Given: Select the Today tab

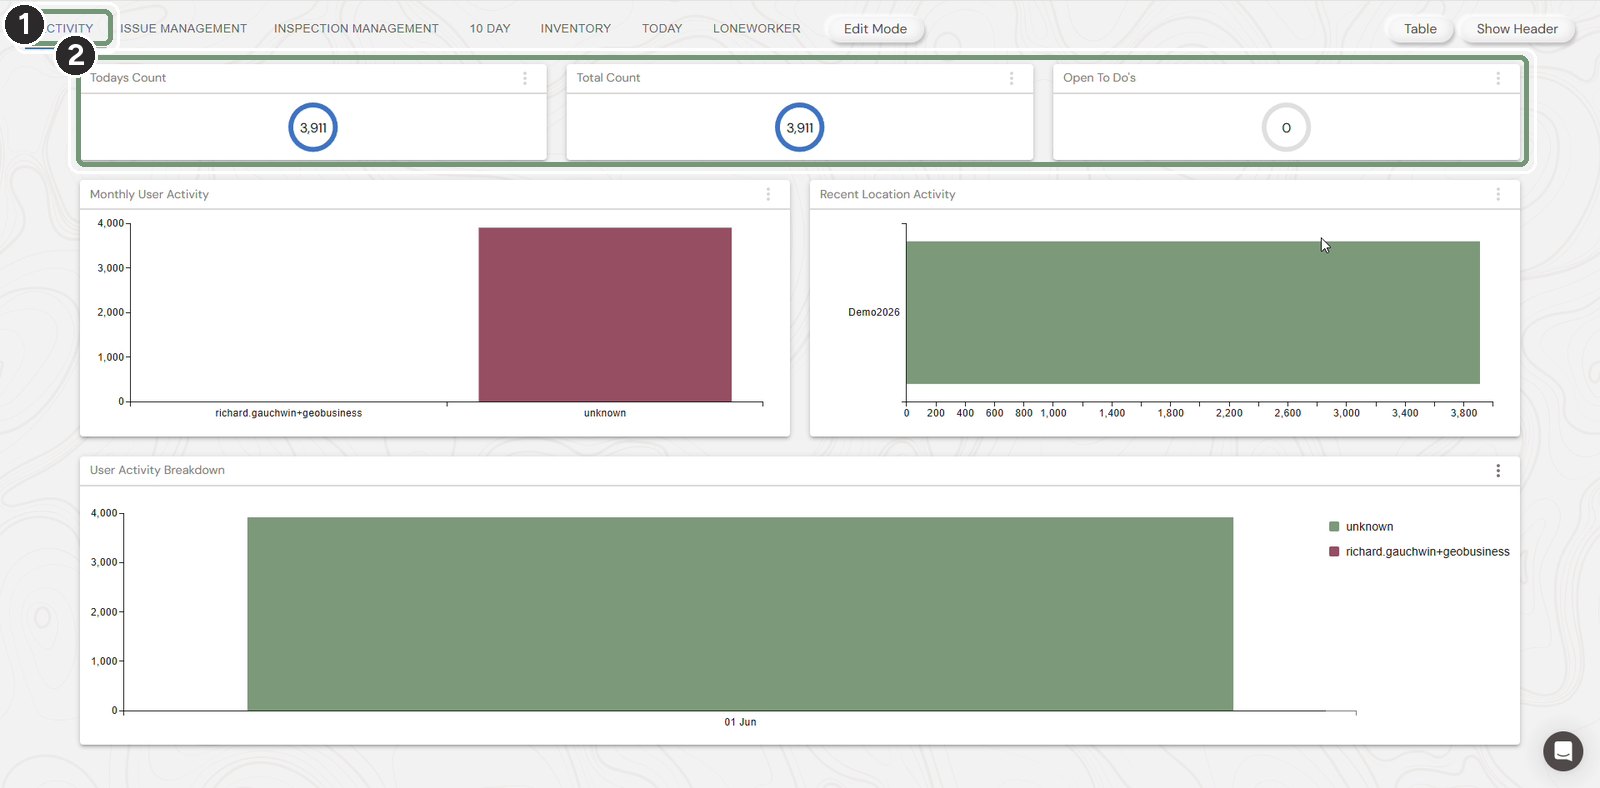Looking at the screenshot, I should coord(662,29).
